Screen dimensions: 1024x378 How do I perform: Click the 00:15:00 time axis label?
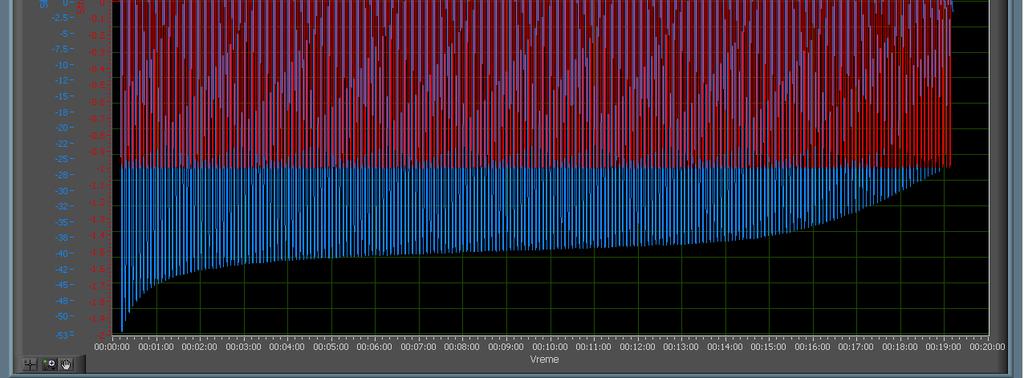click(x=769, y=347)
